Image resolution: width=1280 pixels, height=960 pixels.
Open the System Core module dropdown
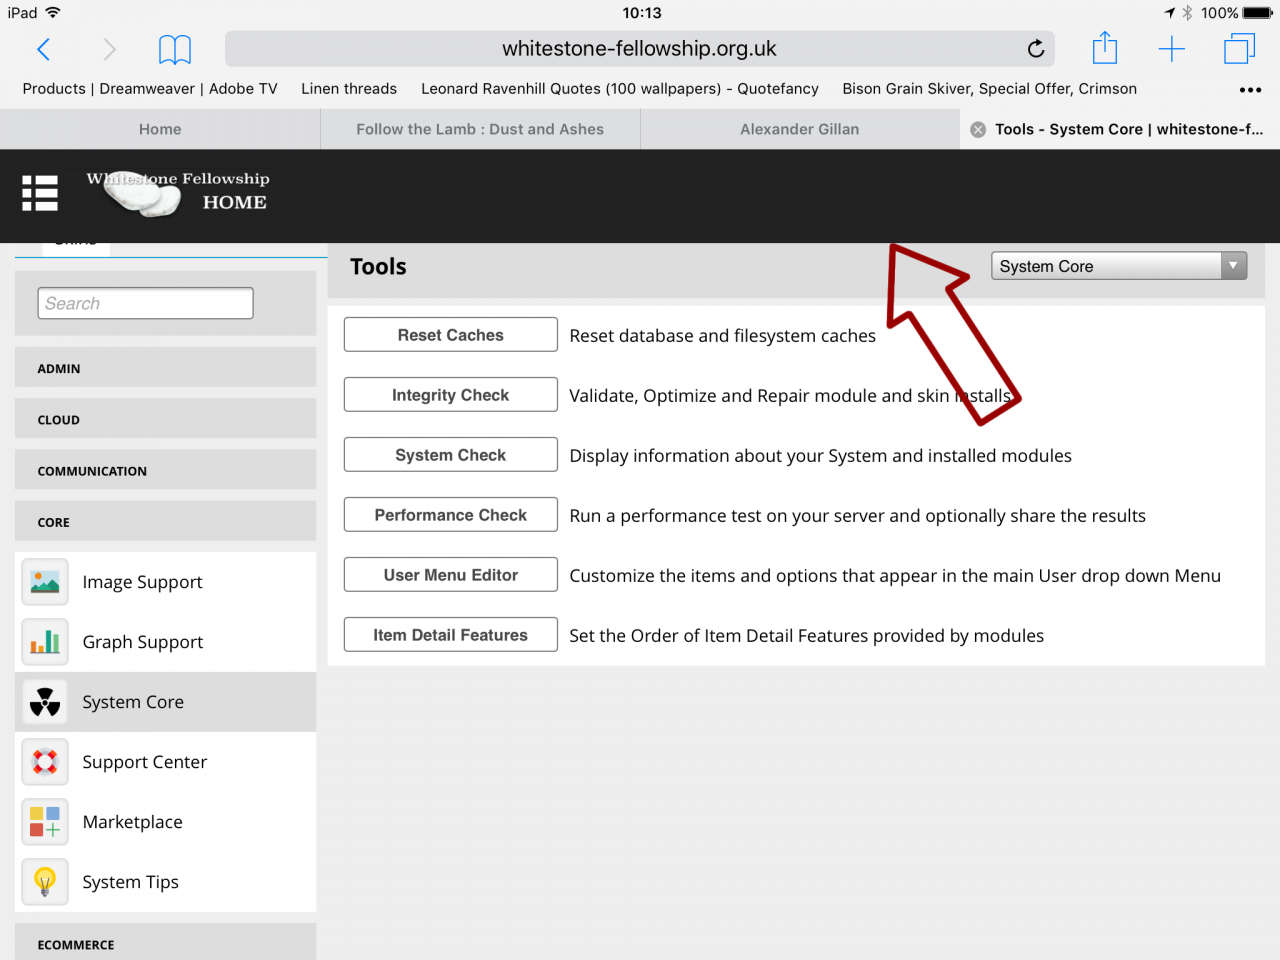pyautogui.click(x=1119, y=266)
